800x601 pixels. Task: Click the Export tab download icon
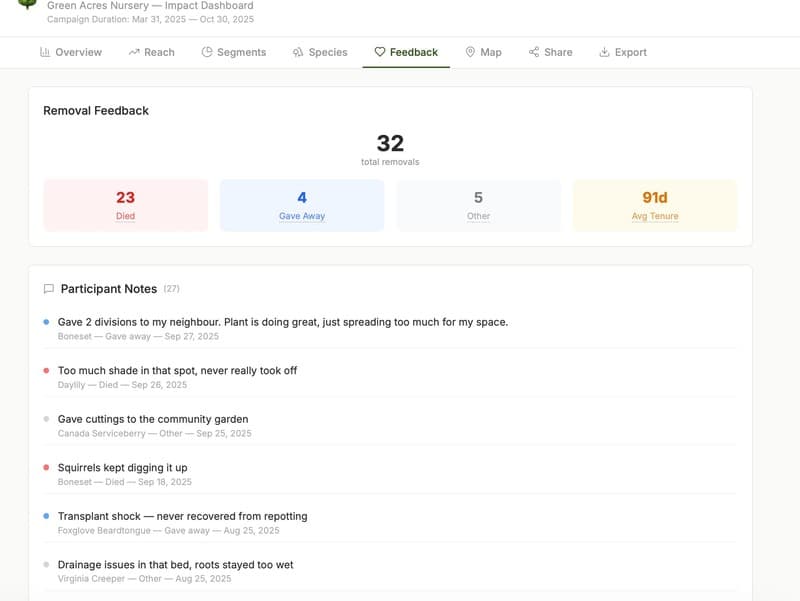click(604, 52)
